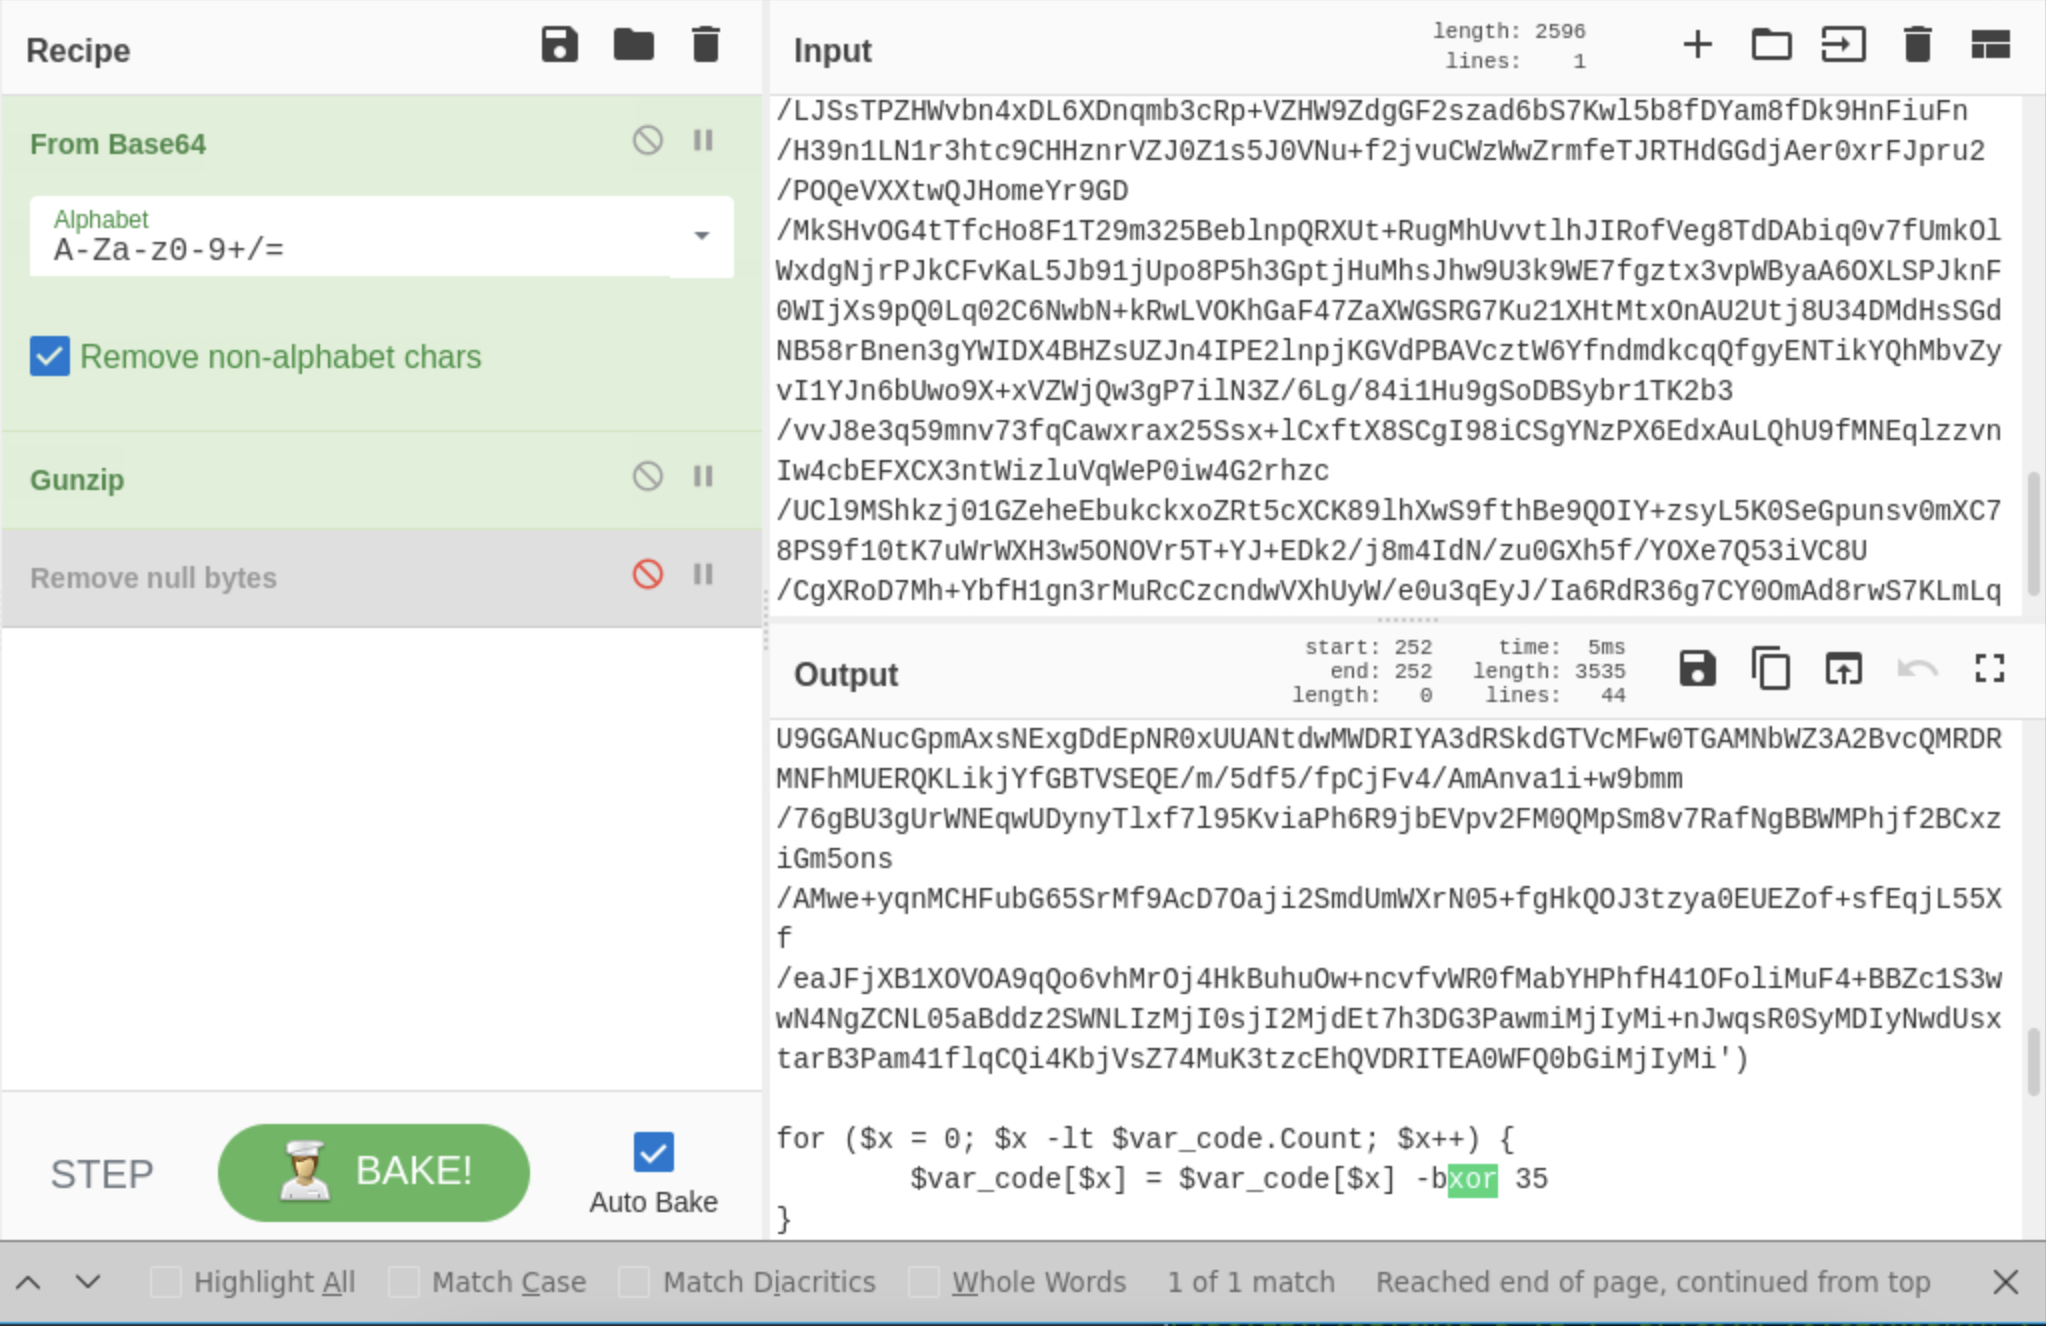2046x1326 pixels.
Task: Open a file as input
Action: 1771,44
